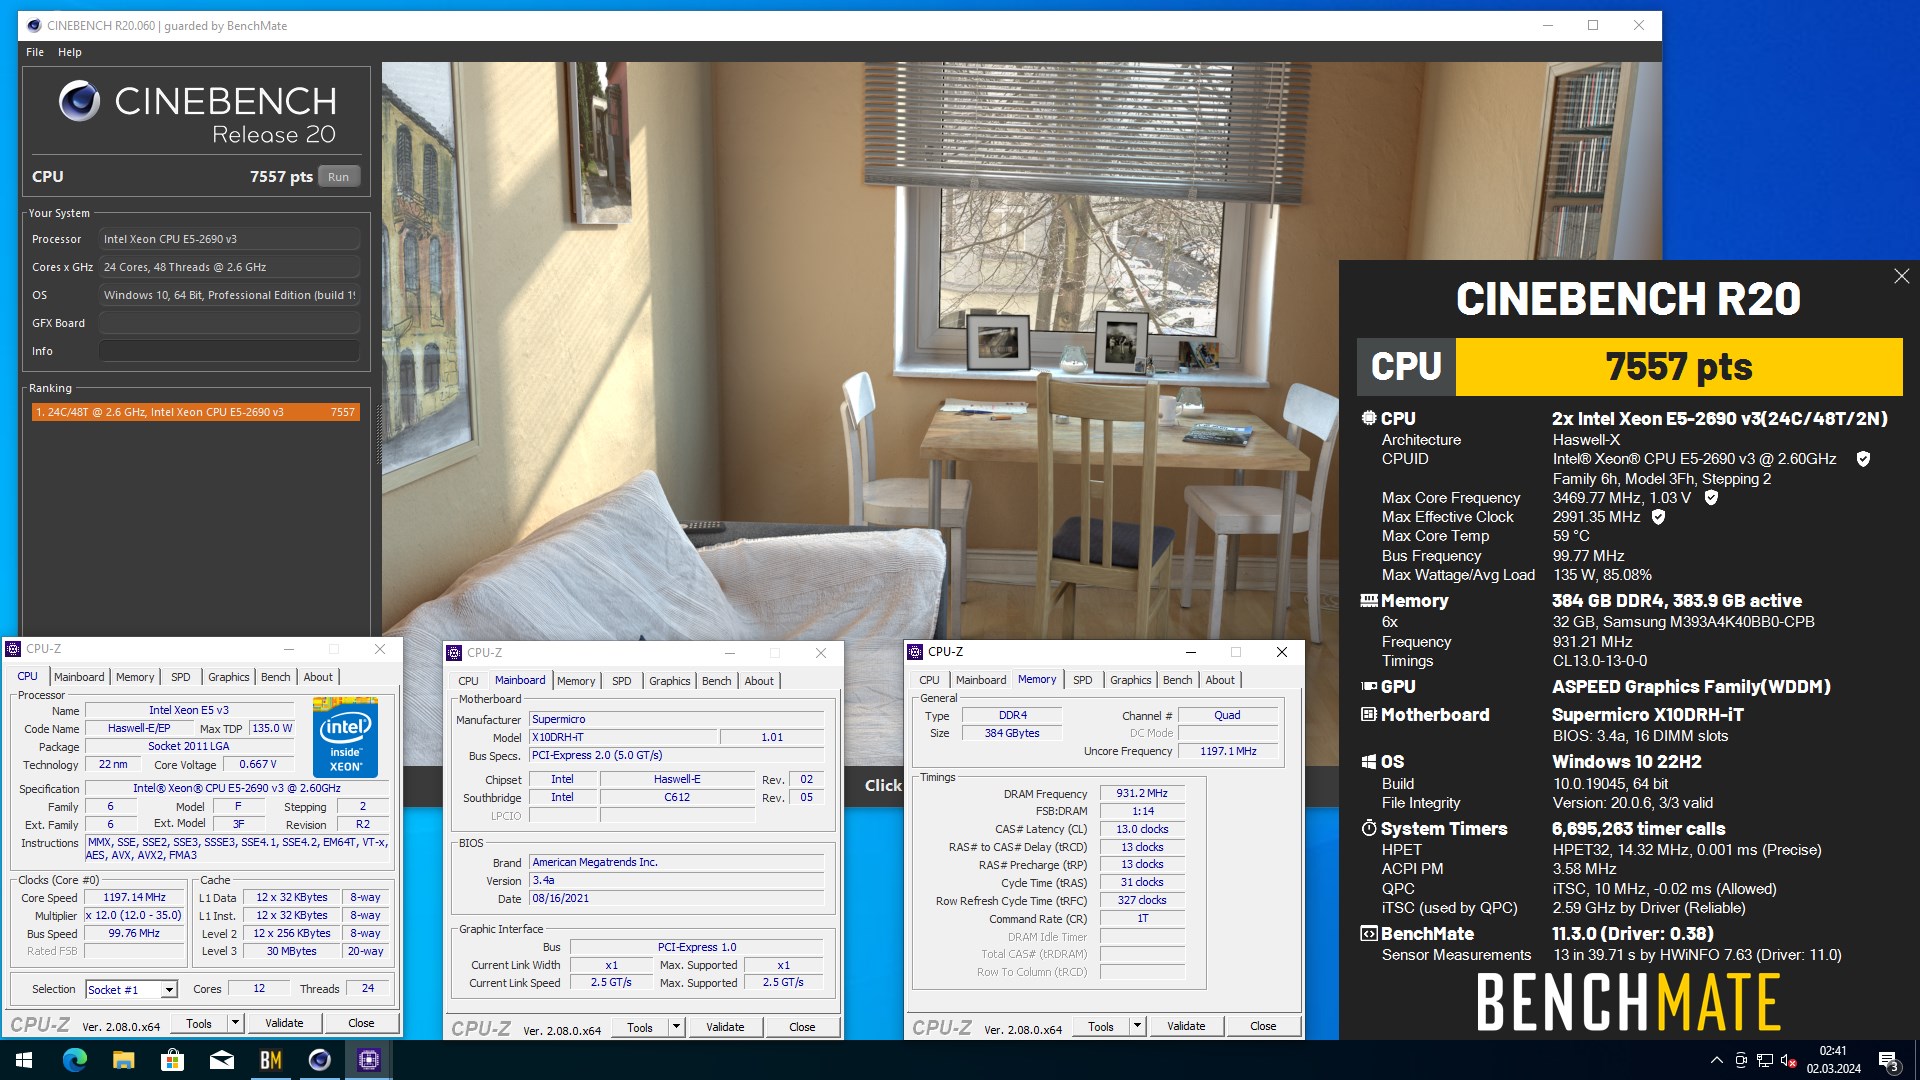The height and width of the screenshot is (1080, 1920).
Task: Click Intel Xeon logo in CPU-Z
Action: point(345,738)
